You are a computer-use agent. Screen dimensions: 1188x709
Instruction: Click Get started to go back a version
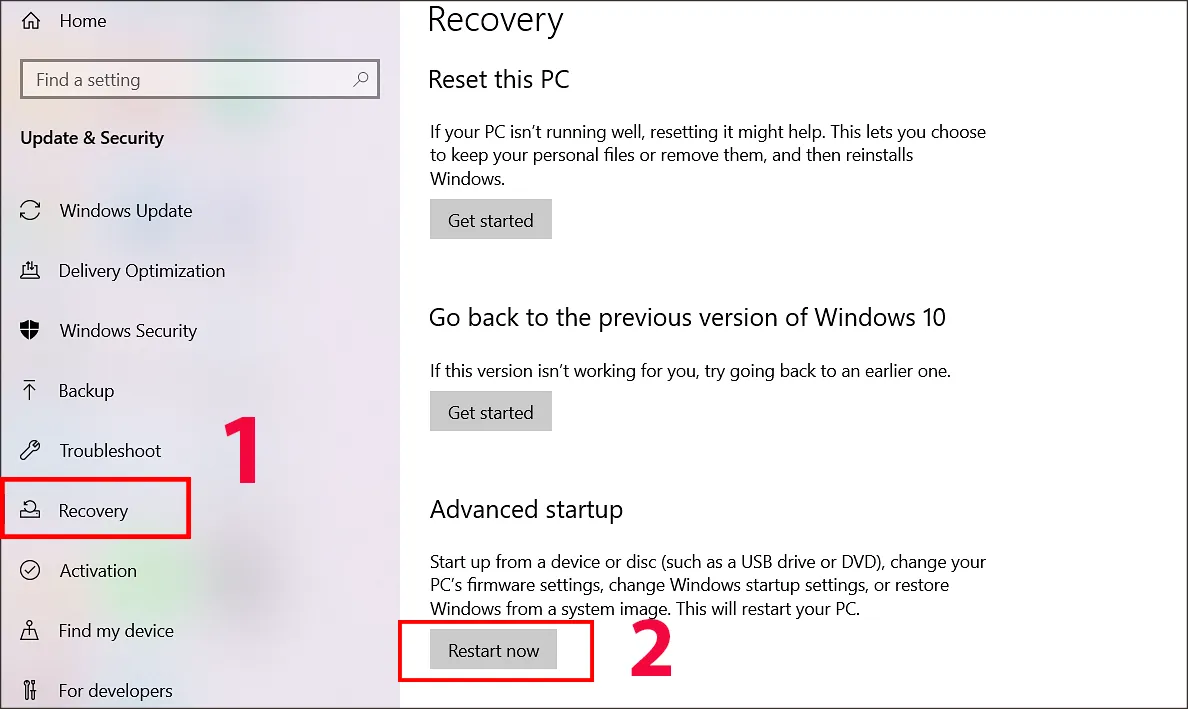(x=490, y=412)
